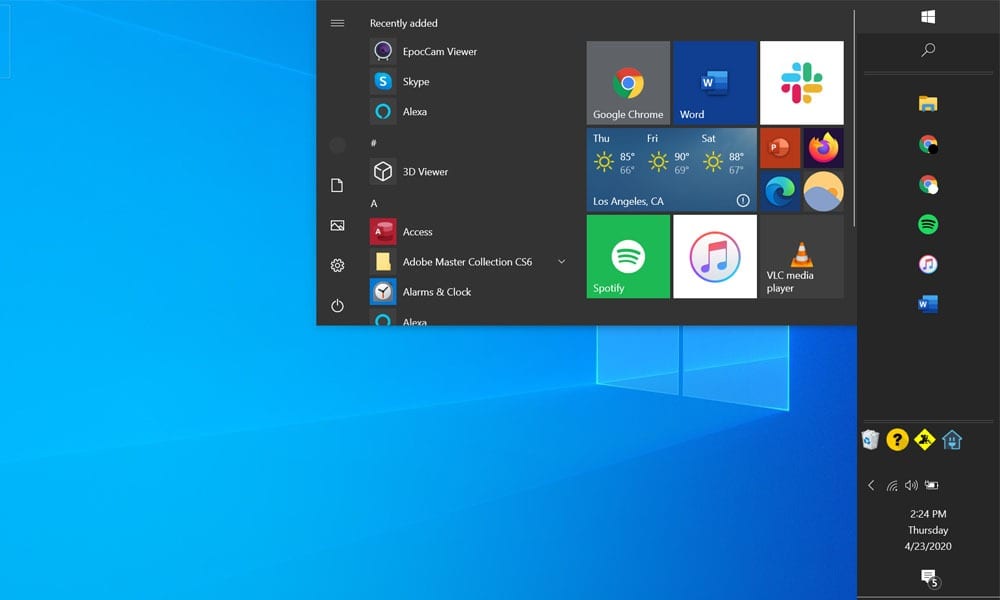Start VLC media player from its tile

click(801, 257)
